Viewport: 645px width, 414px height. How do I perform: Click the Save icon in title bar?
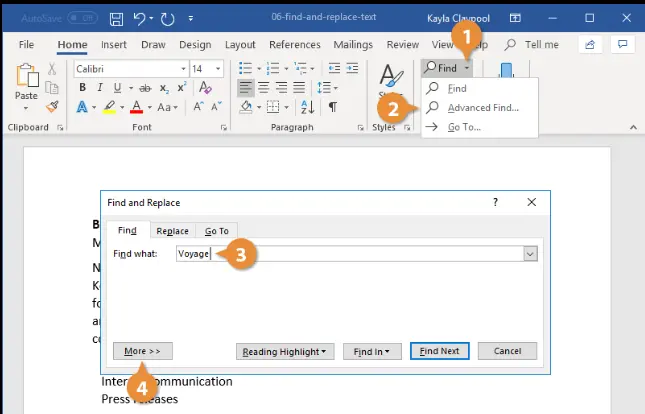[x=116, y=19]
